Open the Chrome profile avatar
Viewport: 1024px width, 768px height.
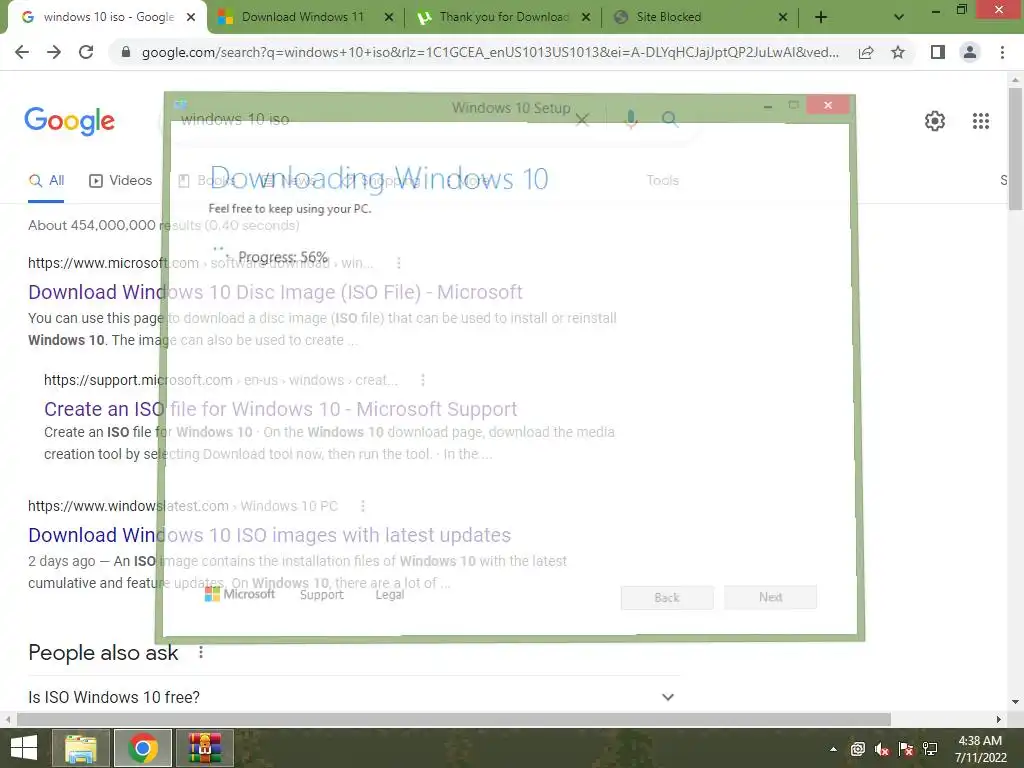970,52
